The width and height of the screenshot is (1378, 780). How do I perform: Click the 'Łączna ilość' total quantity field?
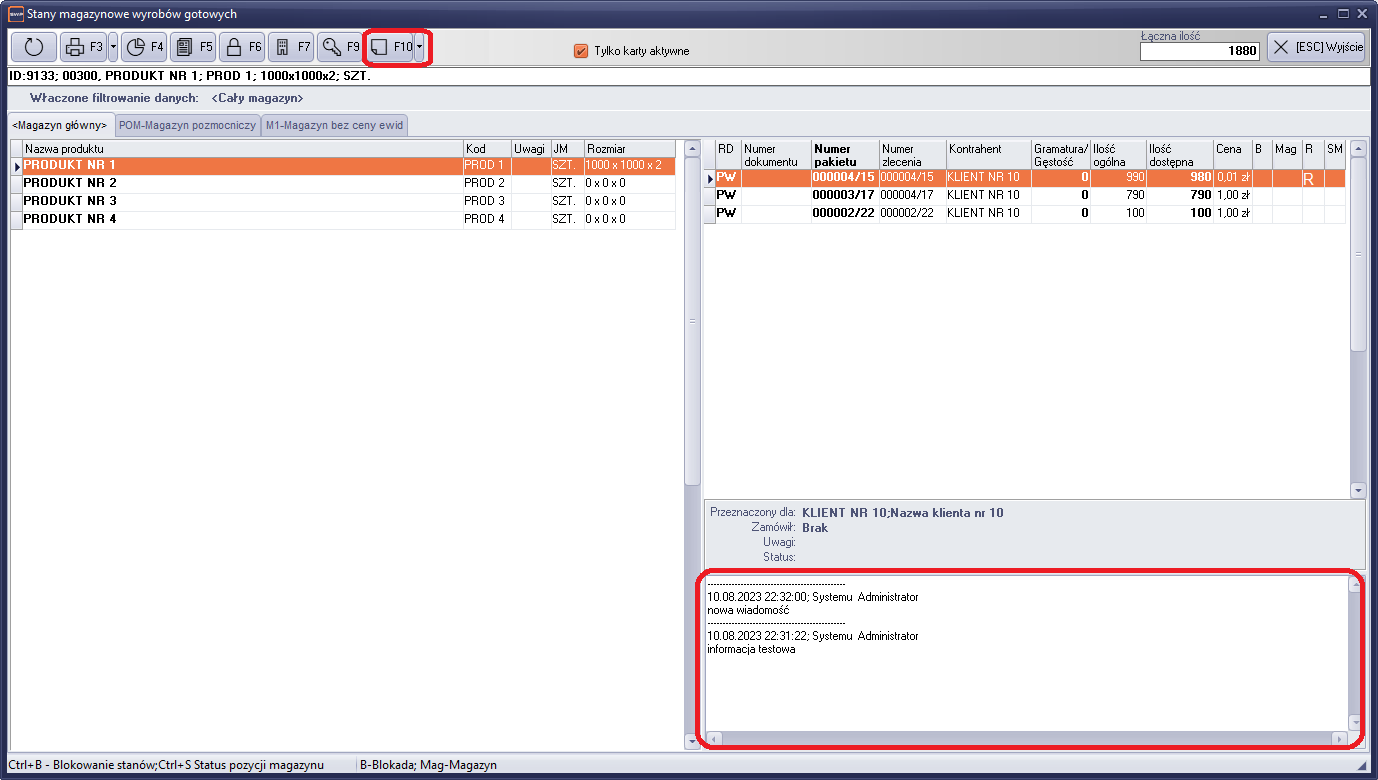(1200, 51)
